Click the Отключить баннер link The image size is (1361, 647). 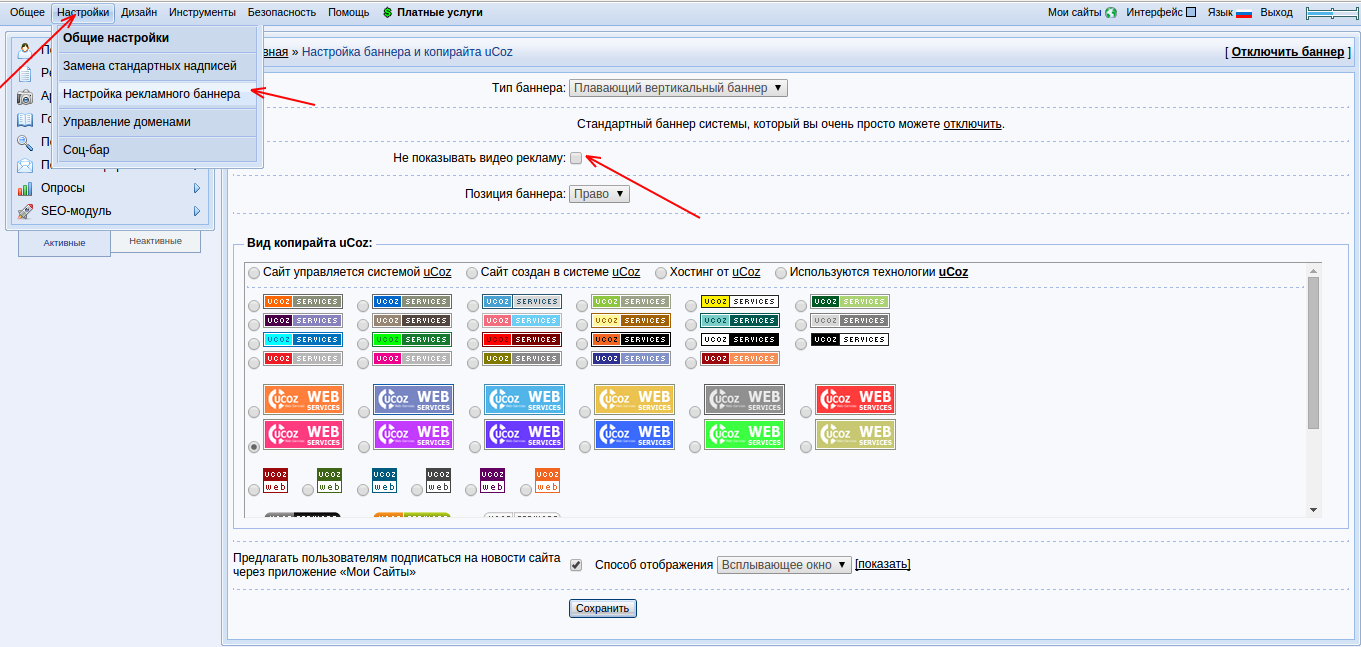pos(1288,52)
